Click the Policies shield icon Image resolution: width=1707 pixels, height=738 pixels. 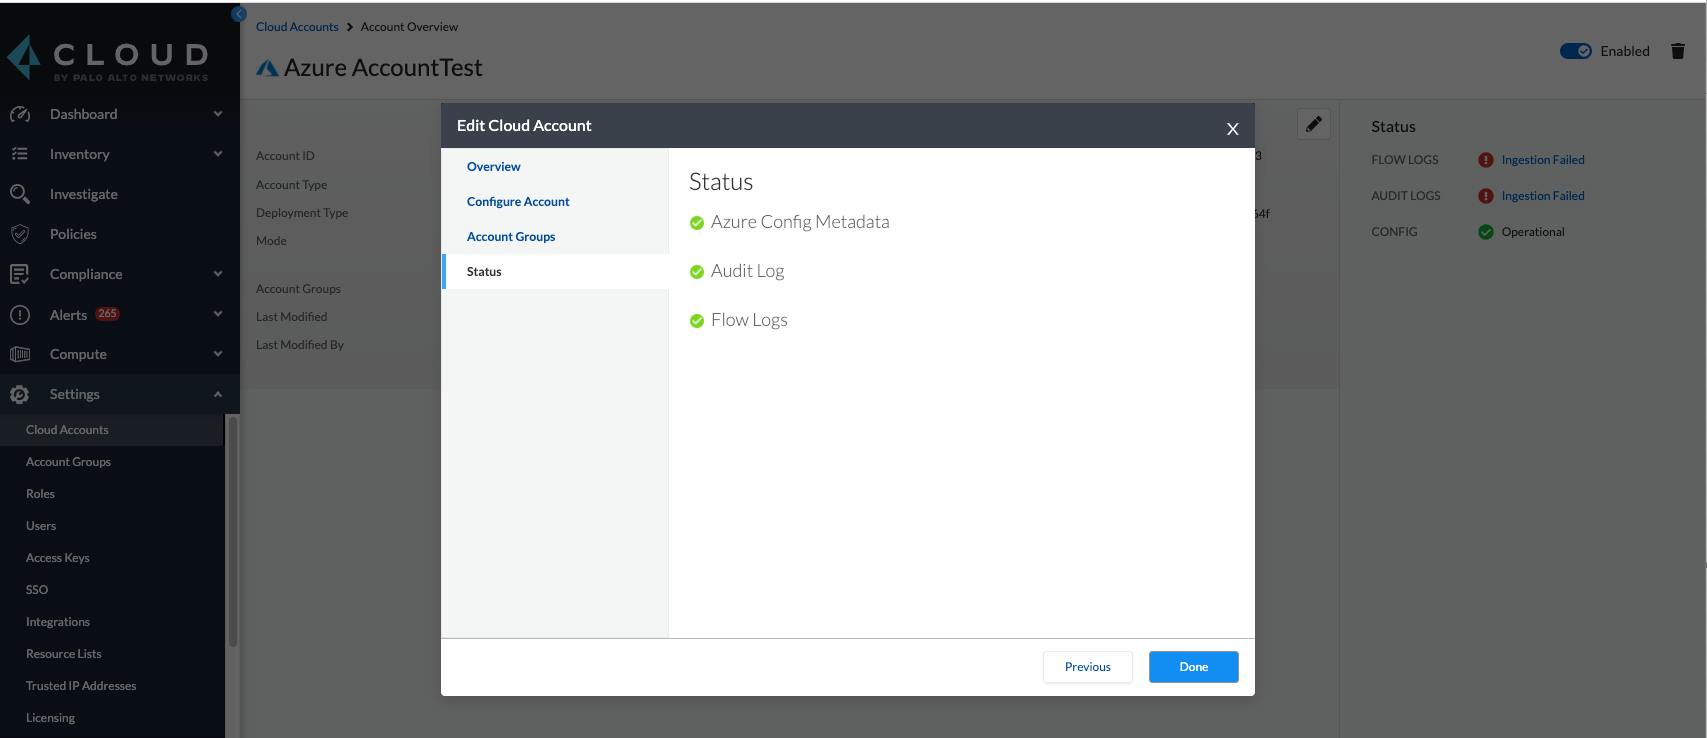[20, 234]
